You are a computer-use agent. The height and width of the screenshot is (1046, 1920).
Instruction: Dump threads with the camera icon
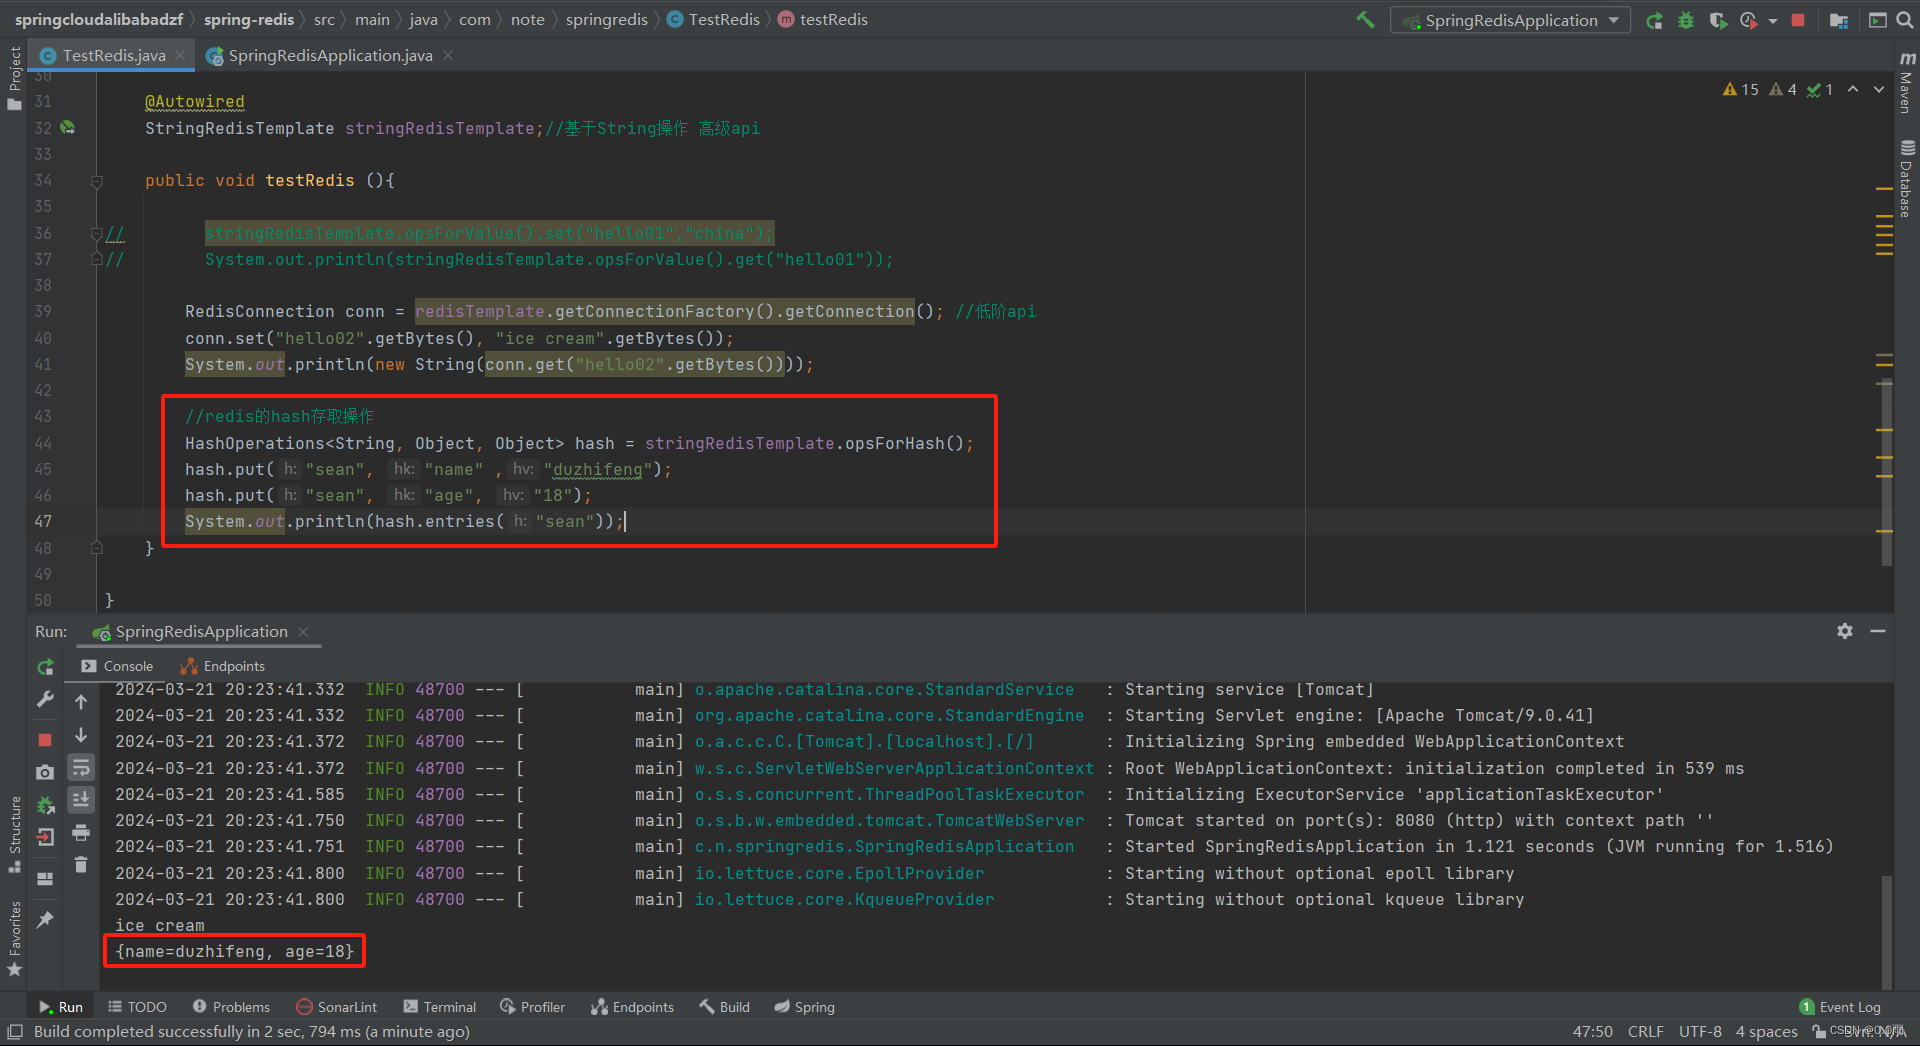(x=45, y=772)
